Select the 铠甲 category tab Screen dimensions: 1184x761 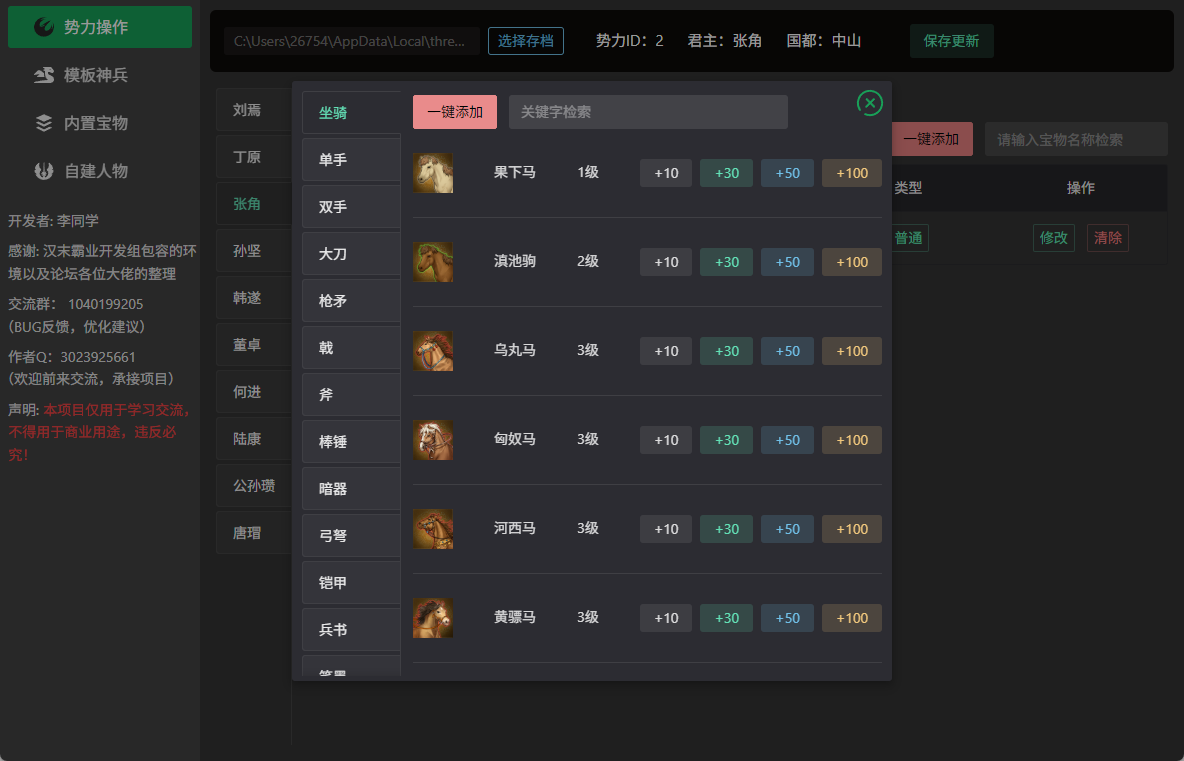pos(351,583)
